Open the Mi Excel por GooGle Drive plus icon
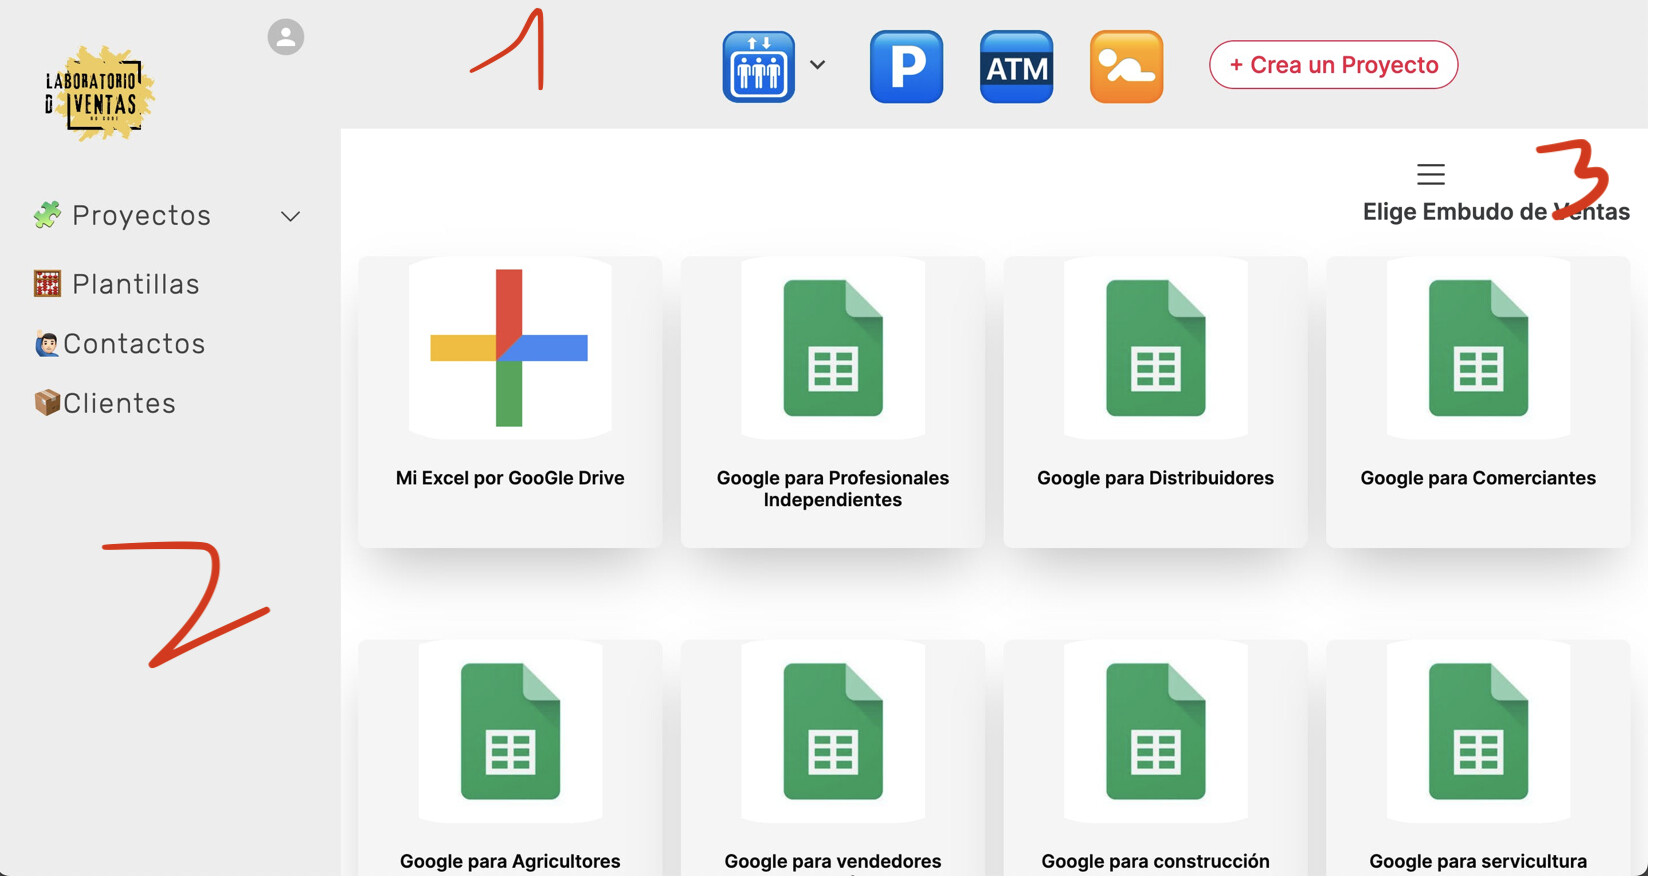 point(509,348)
